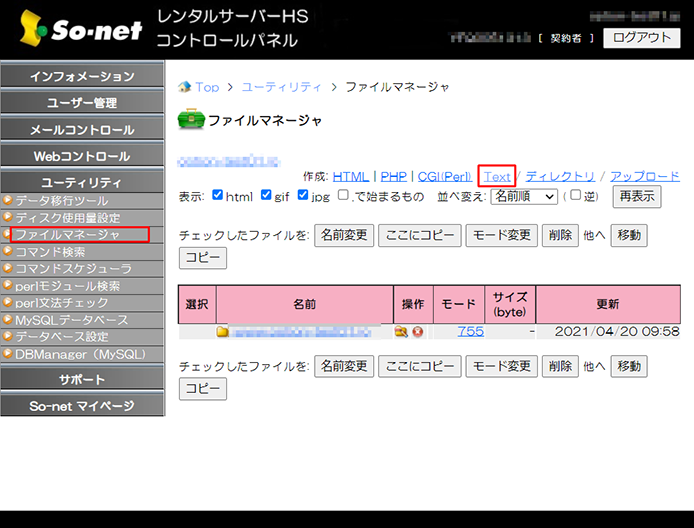The height and width of the screenshot is (528, 694).
Task: Click the green toolbox File Manager icon
Action: pos(190,120)
